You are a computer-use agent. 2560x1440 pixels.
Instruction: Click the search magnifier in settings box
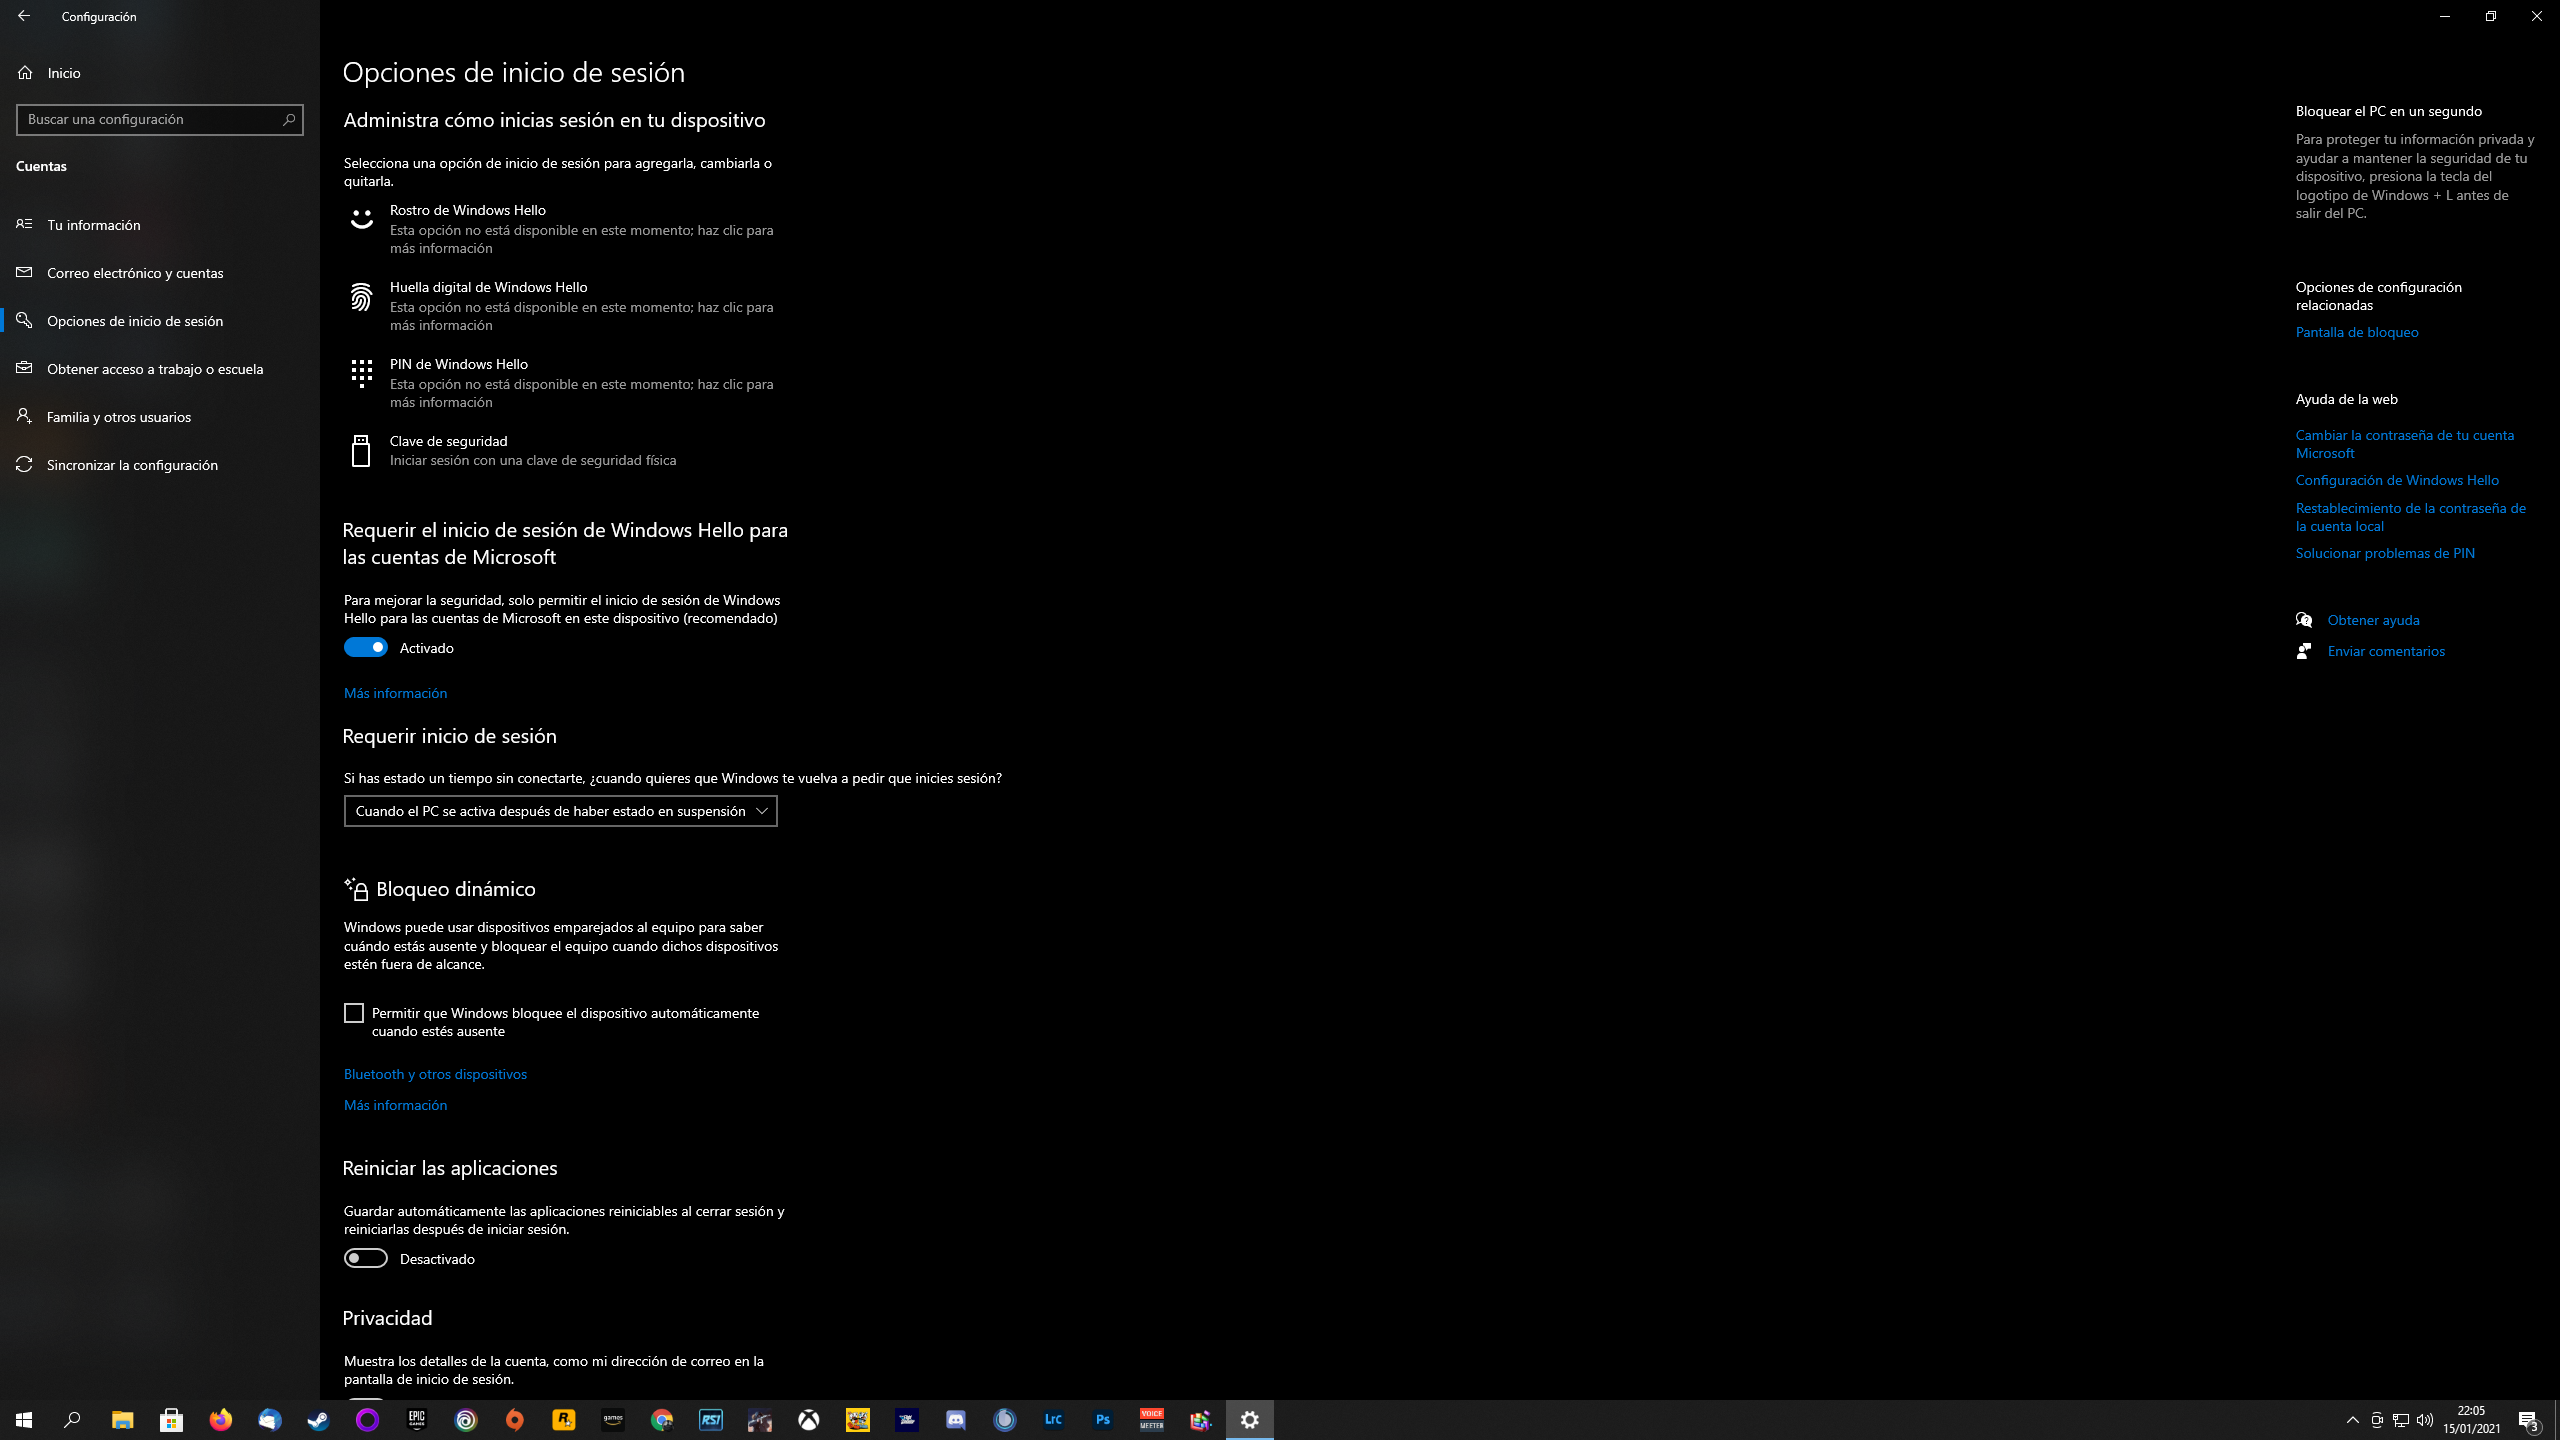(x=289, y=119)
